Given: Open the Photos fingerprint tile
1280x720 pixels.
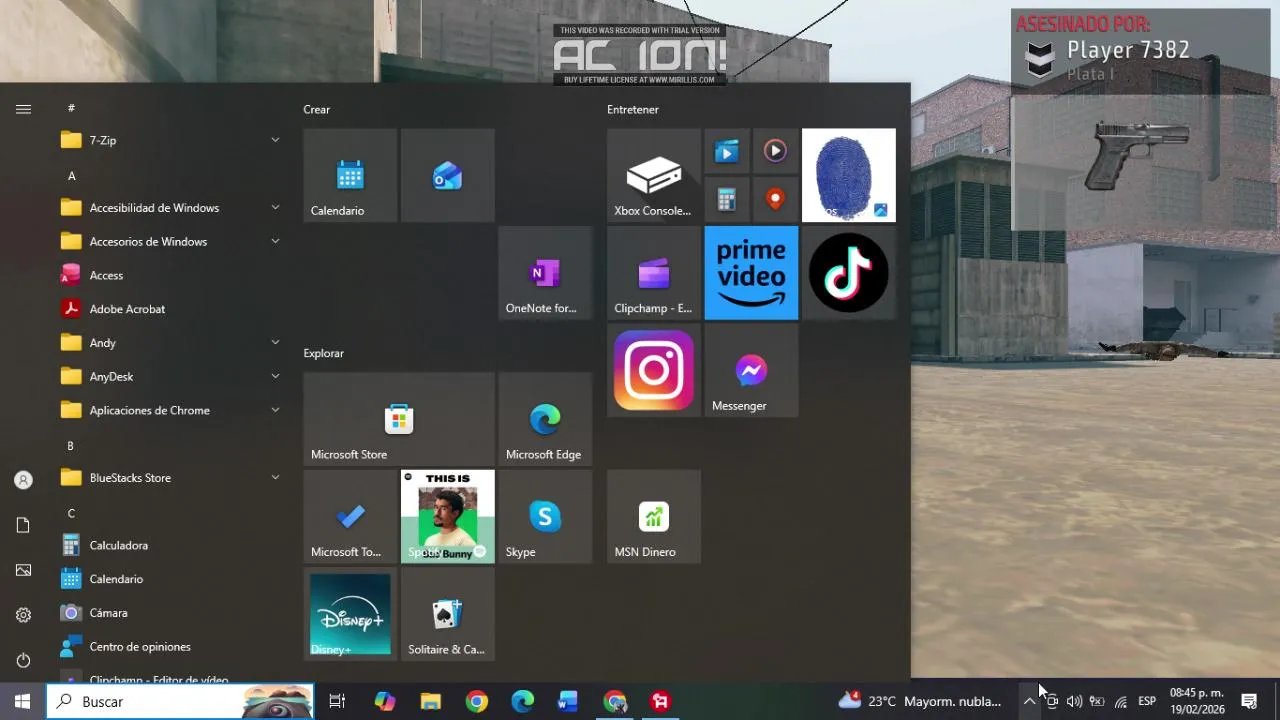Looking at the screenshot, I should point(848,175).
